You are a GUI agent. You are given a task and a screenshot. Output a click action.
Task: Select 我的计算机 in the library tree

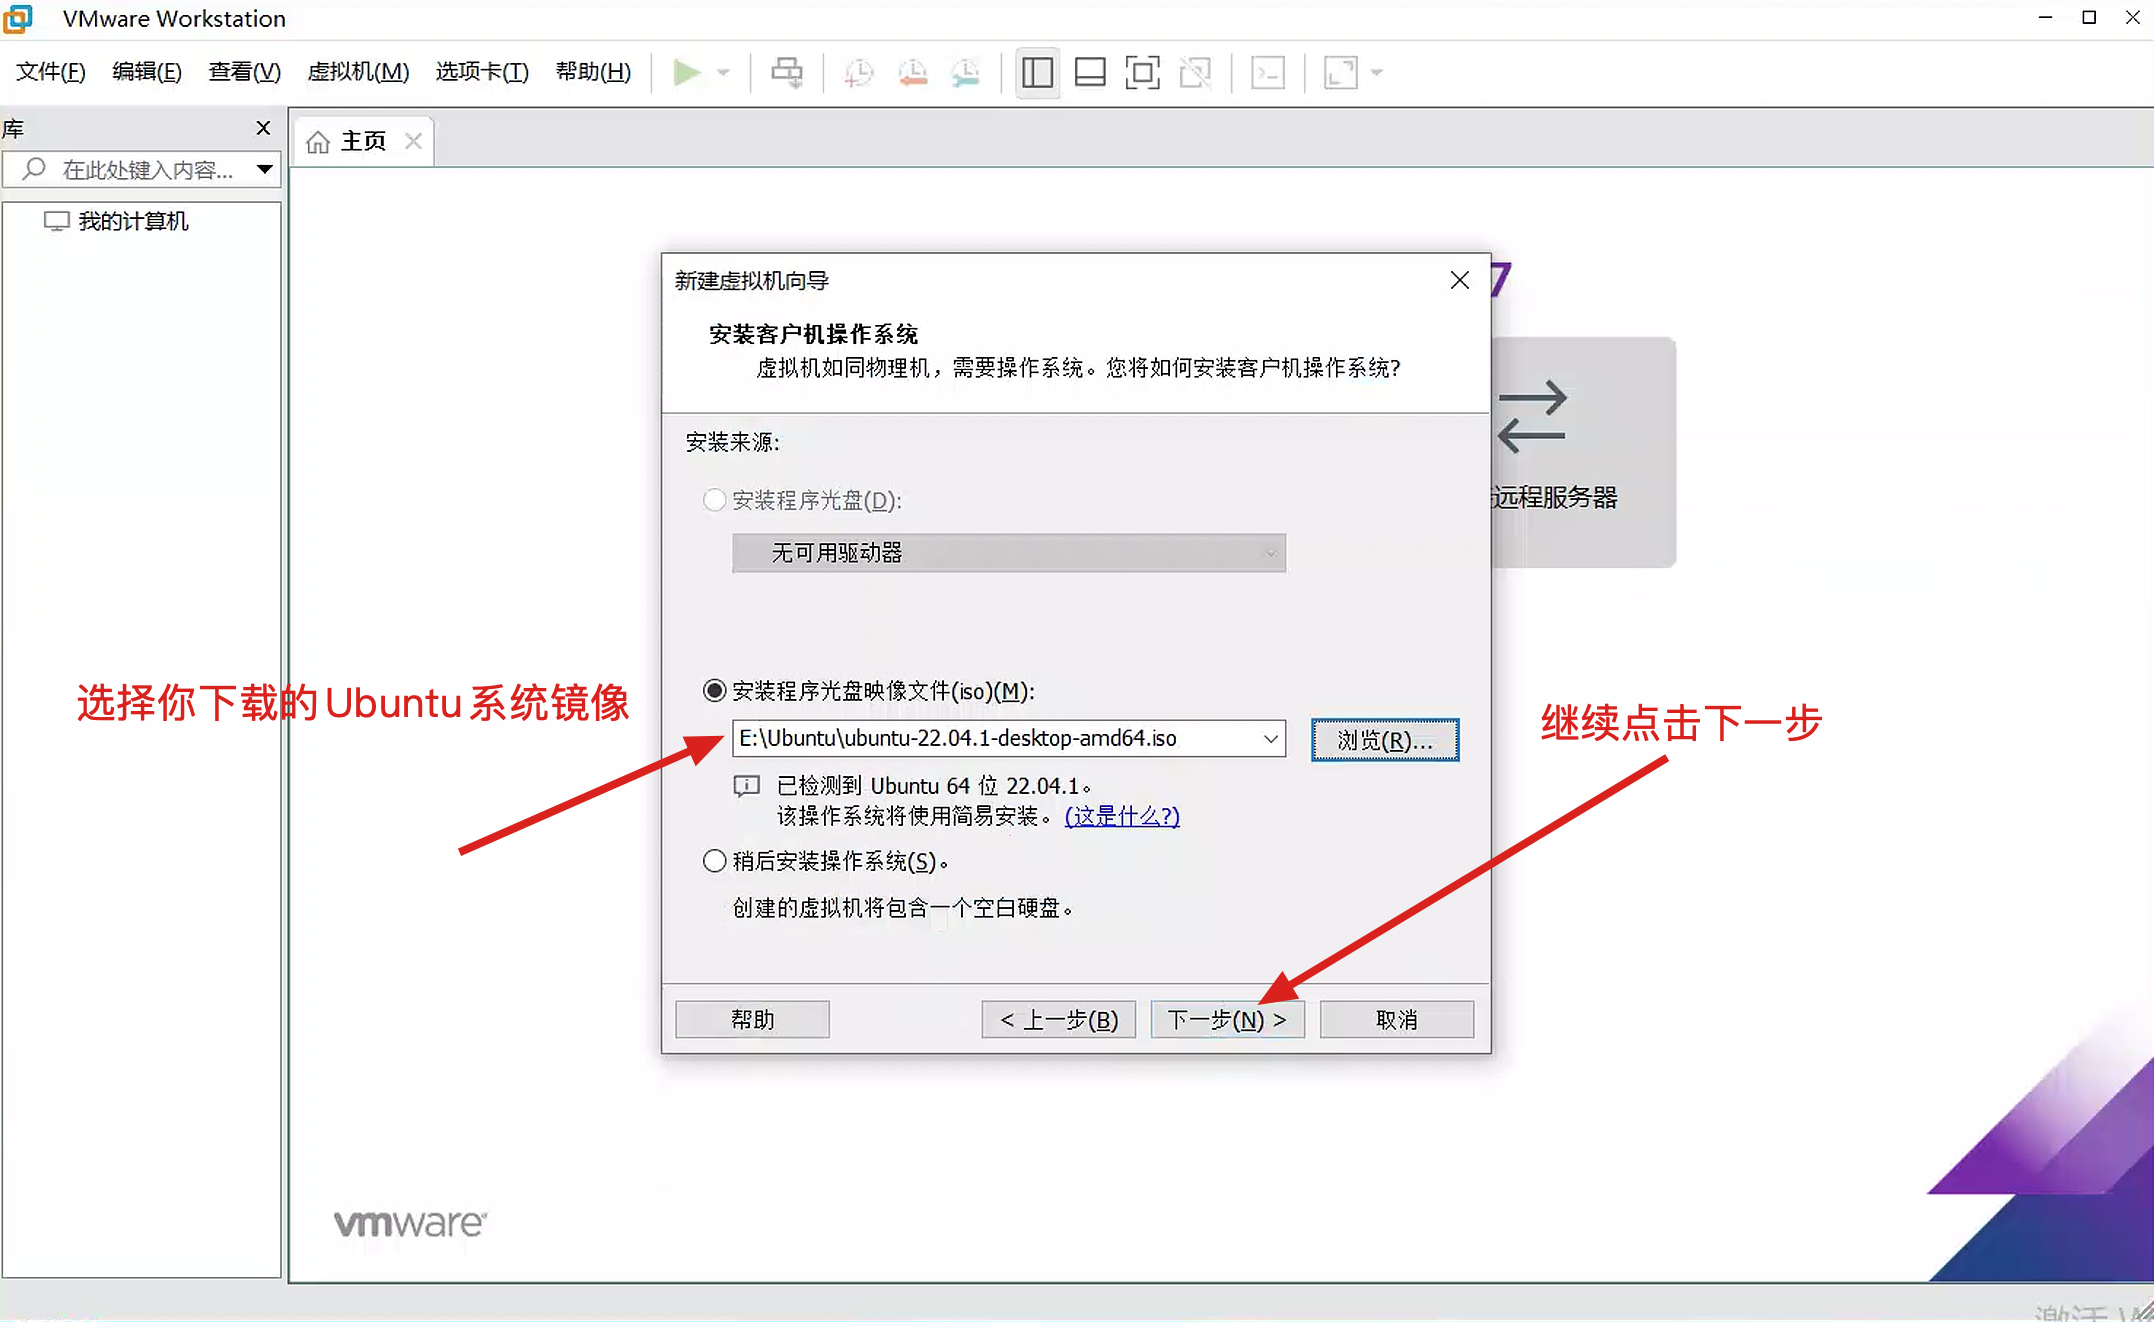133,221
